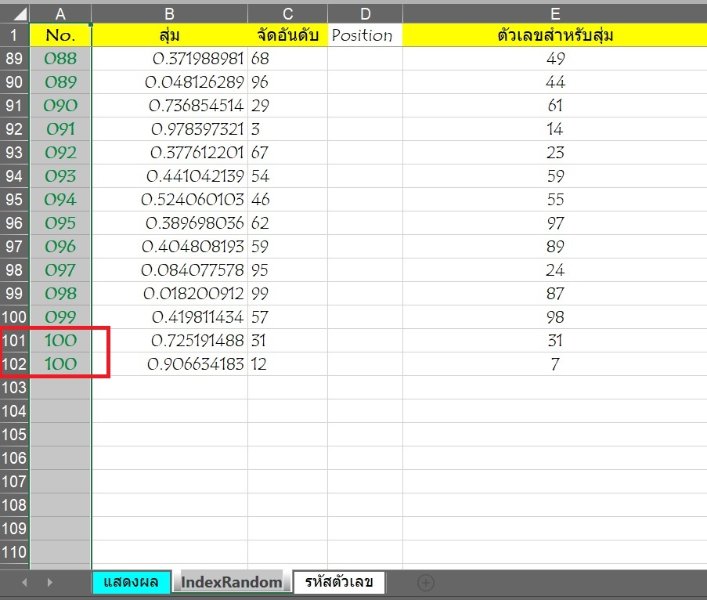The height and width of the screenshot is (600, 707).
Task: Switch to the แสดงผล sheet tab
Action: 130,581
